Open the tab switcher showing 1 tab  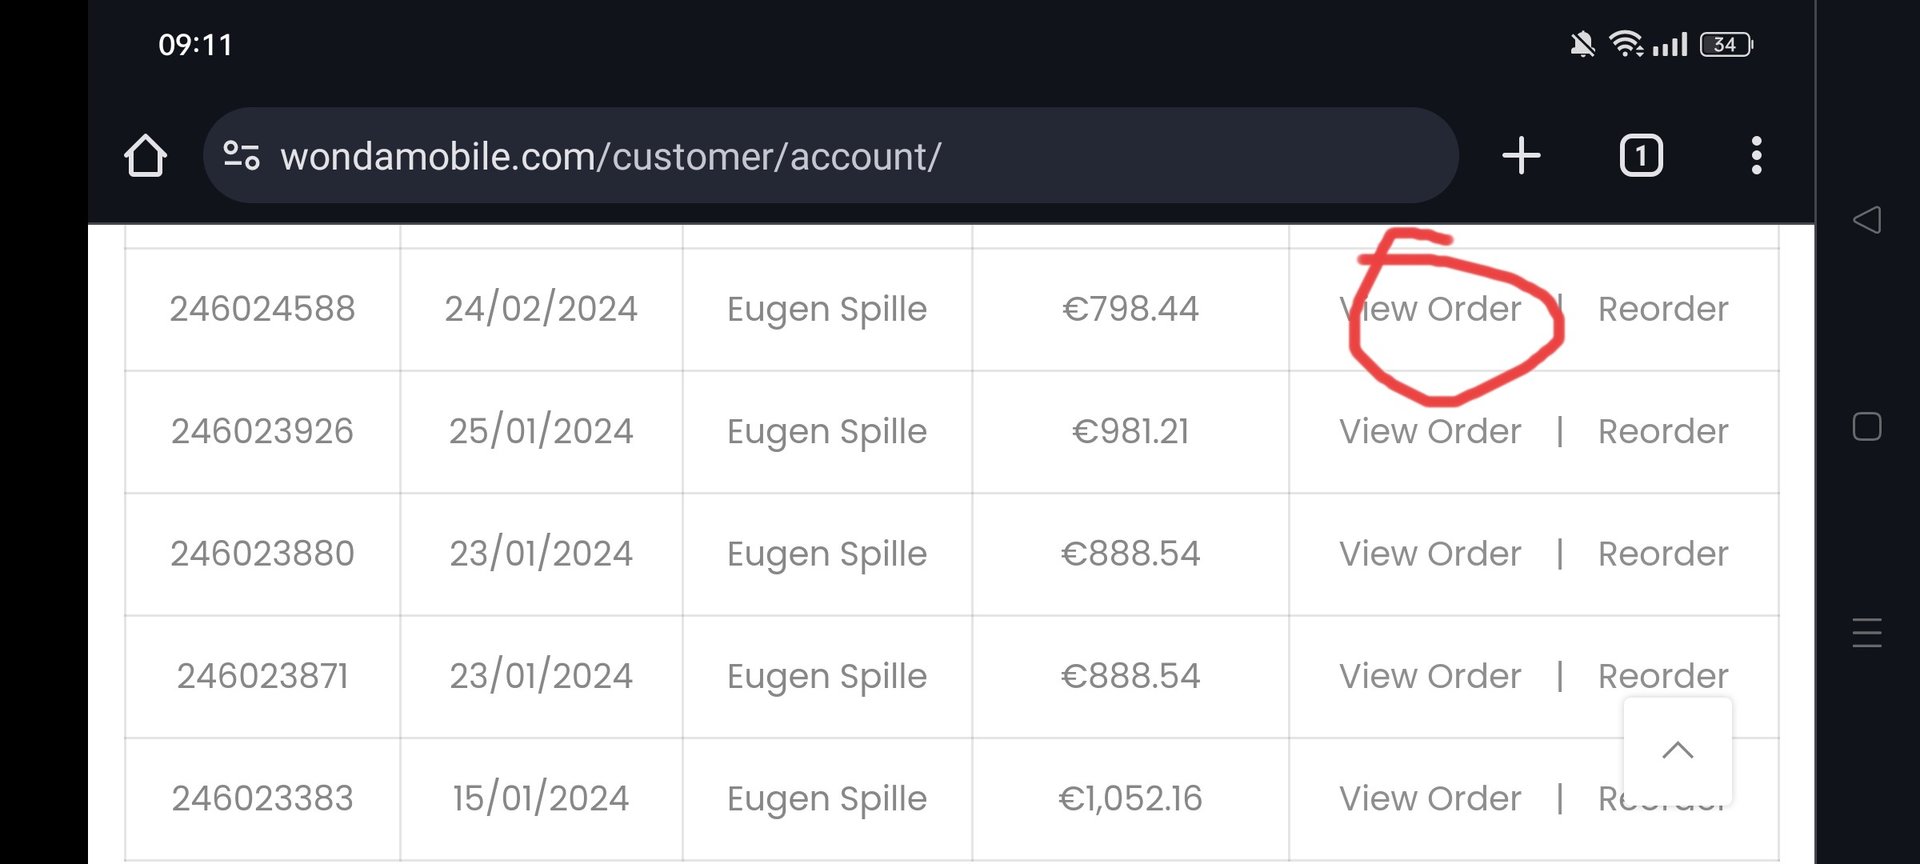1641,156
